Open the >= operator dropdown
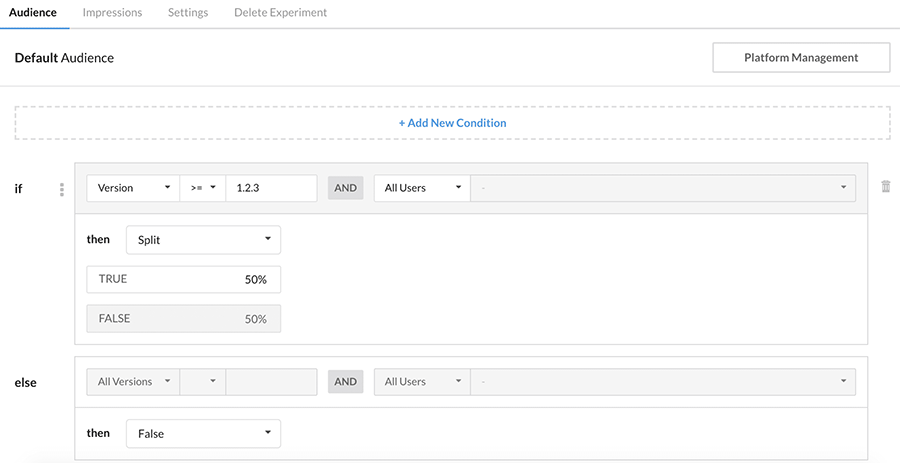This screenshot has width=900, height=463. coord(202,188)
